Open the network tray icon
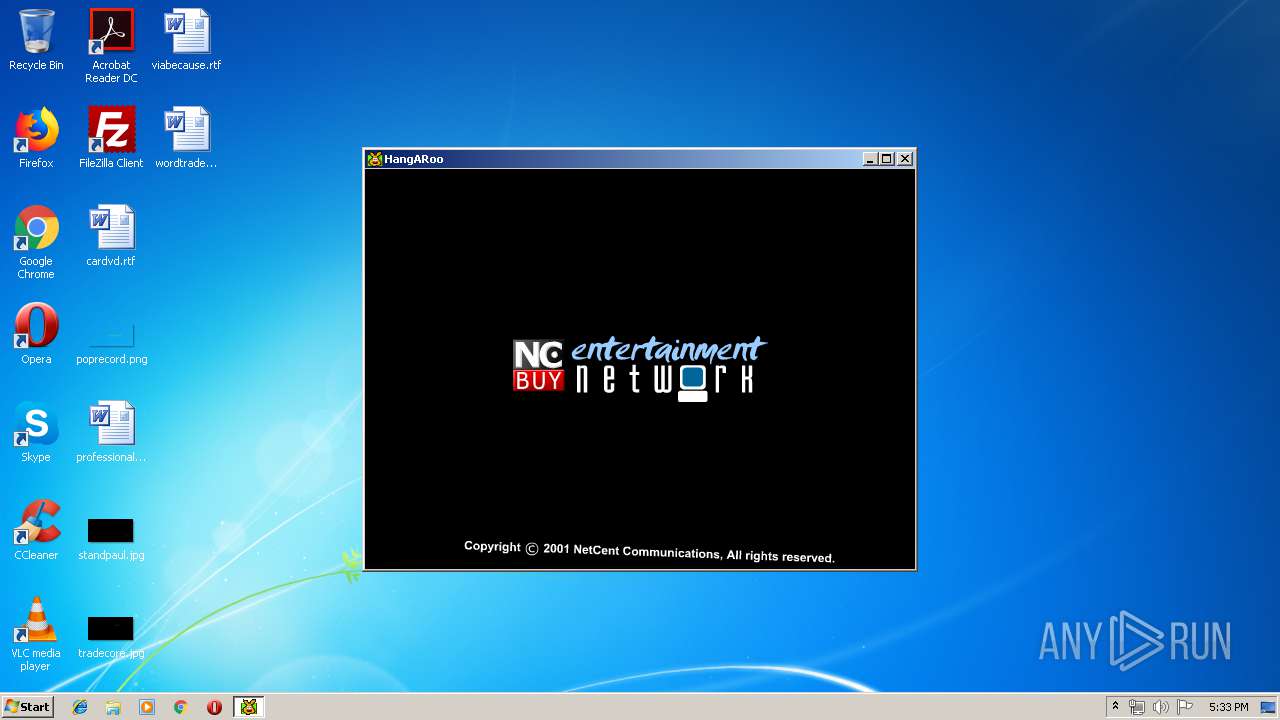The height and width of the screenshot is (720, 1280). point(1137,707)
